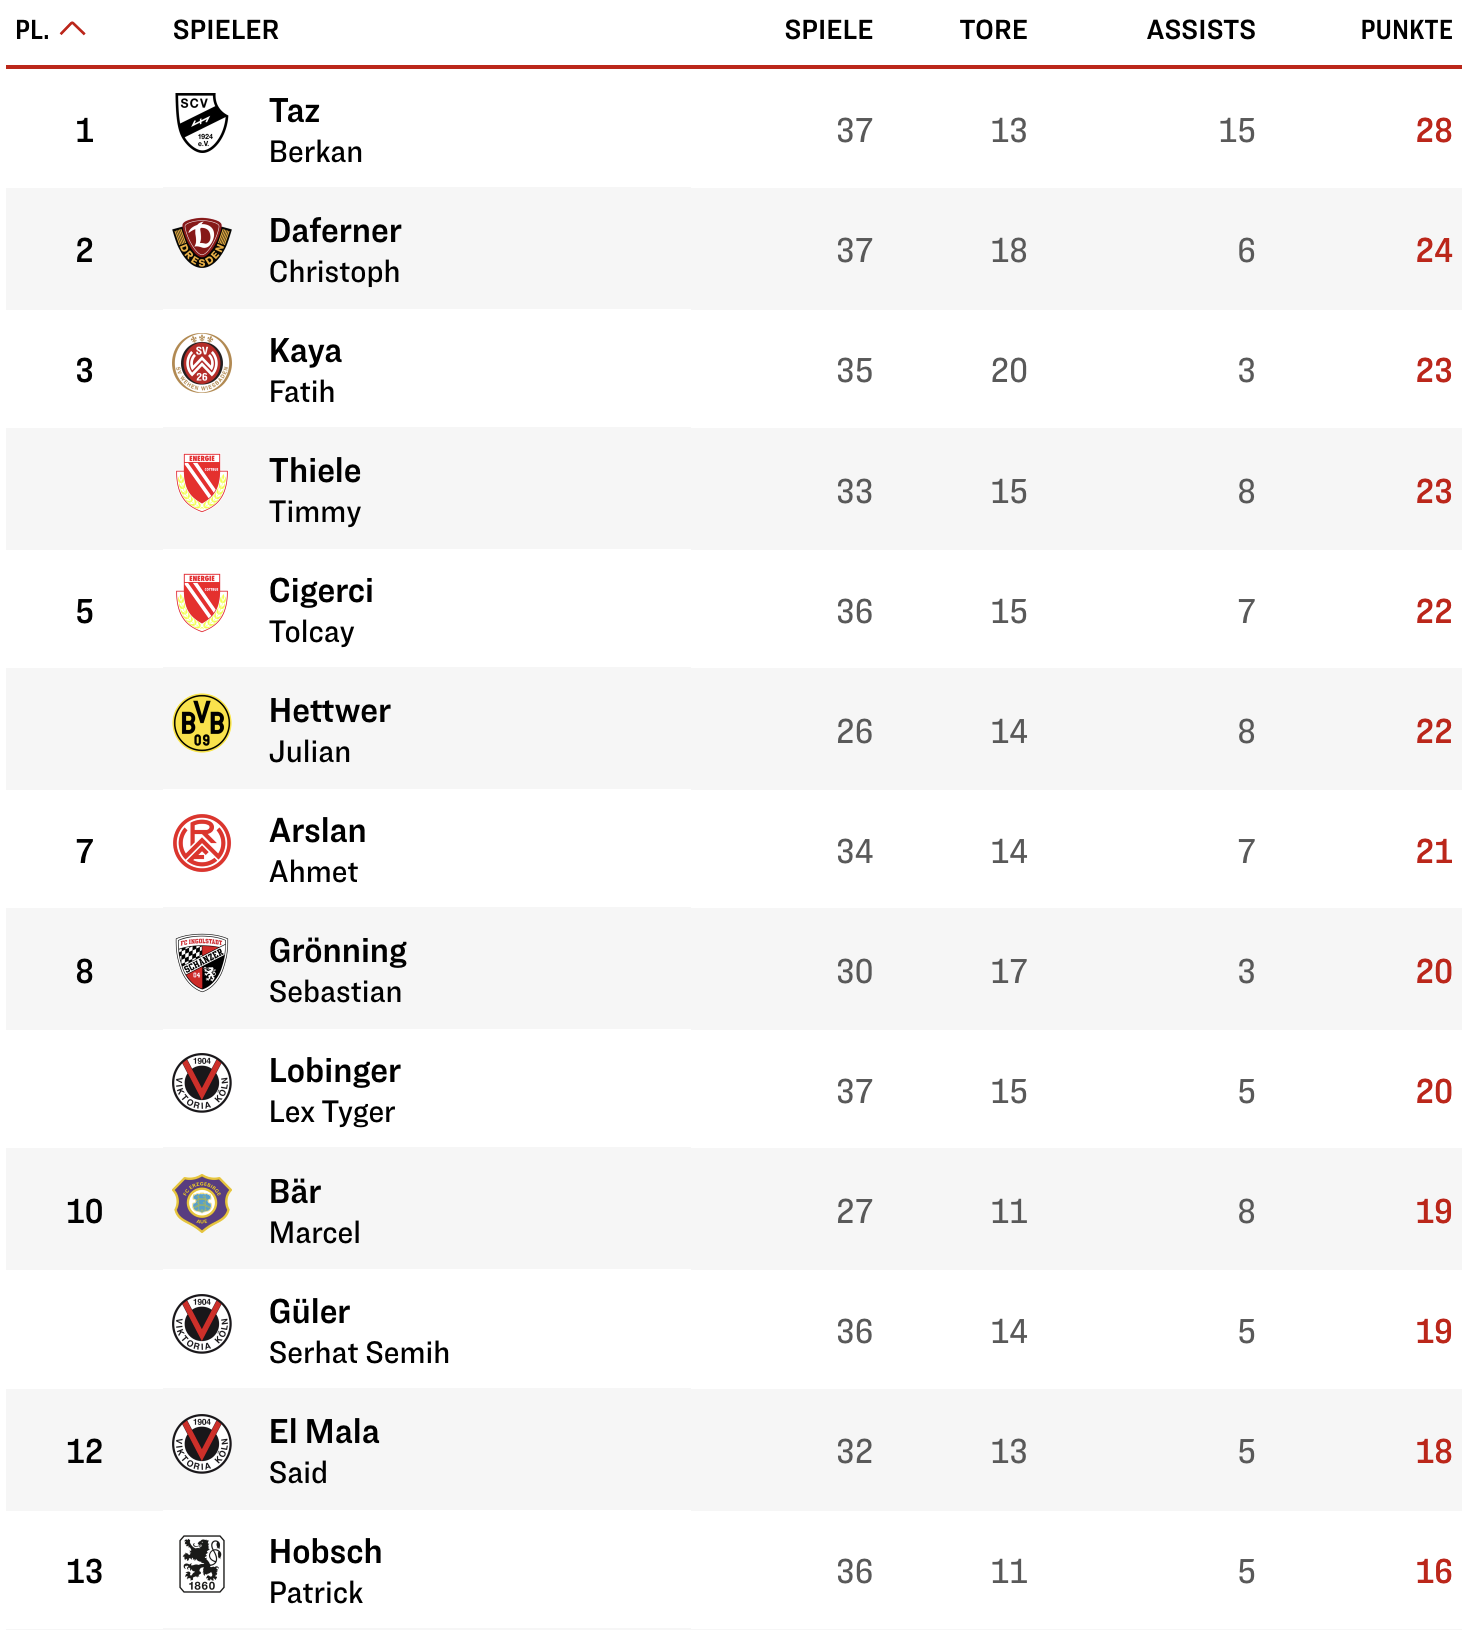Sort table by SPIELE column
The width and height of the screenshot is (1484, 1630).
coord(828,30)
